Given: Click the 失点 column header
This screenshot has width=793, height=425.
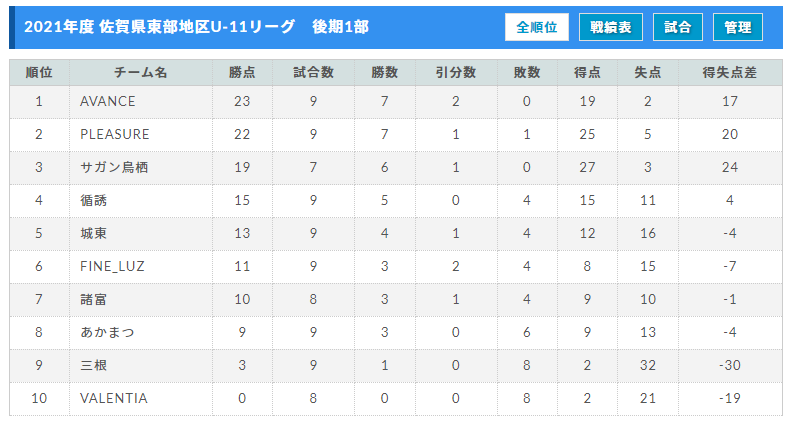Looking at the screenshot, I should 648,73.
